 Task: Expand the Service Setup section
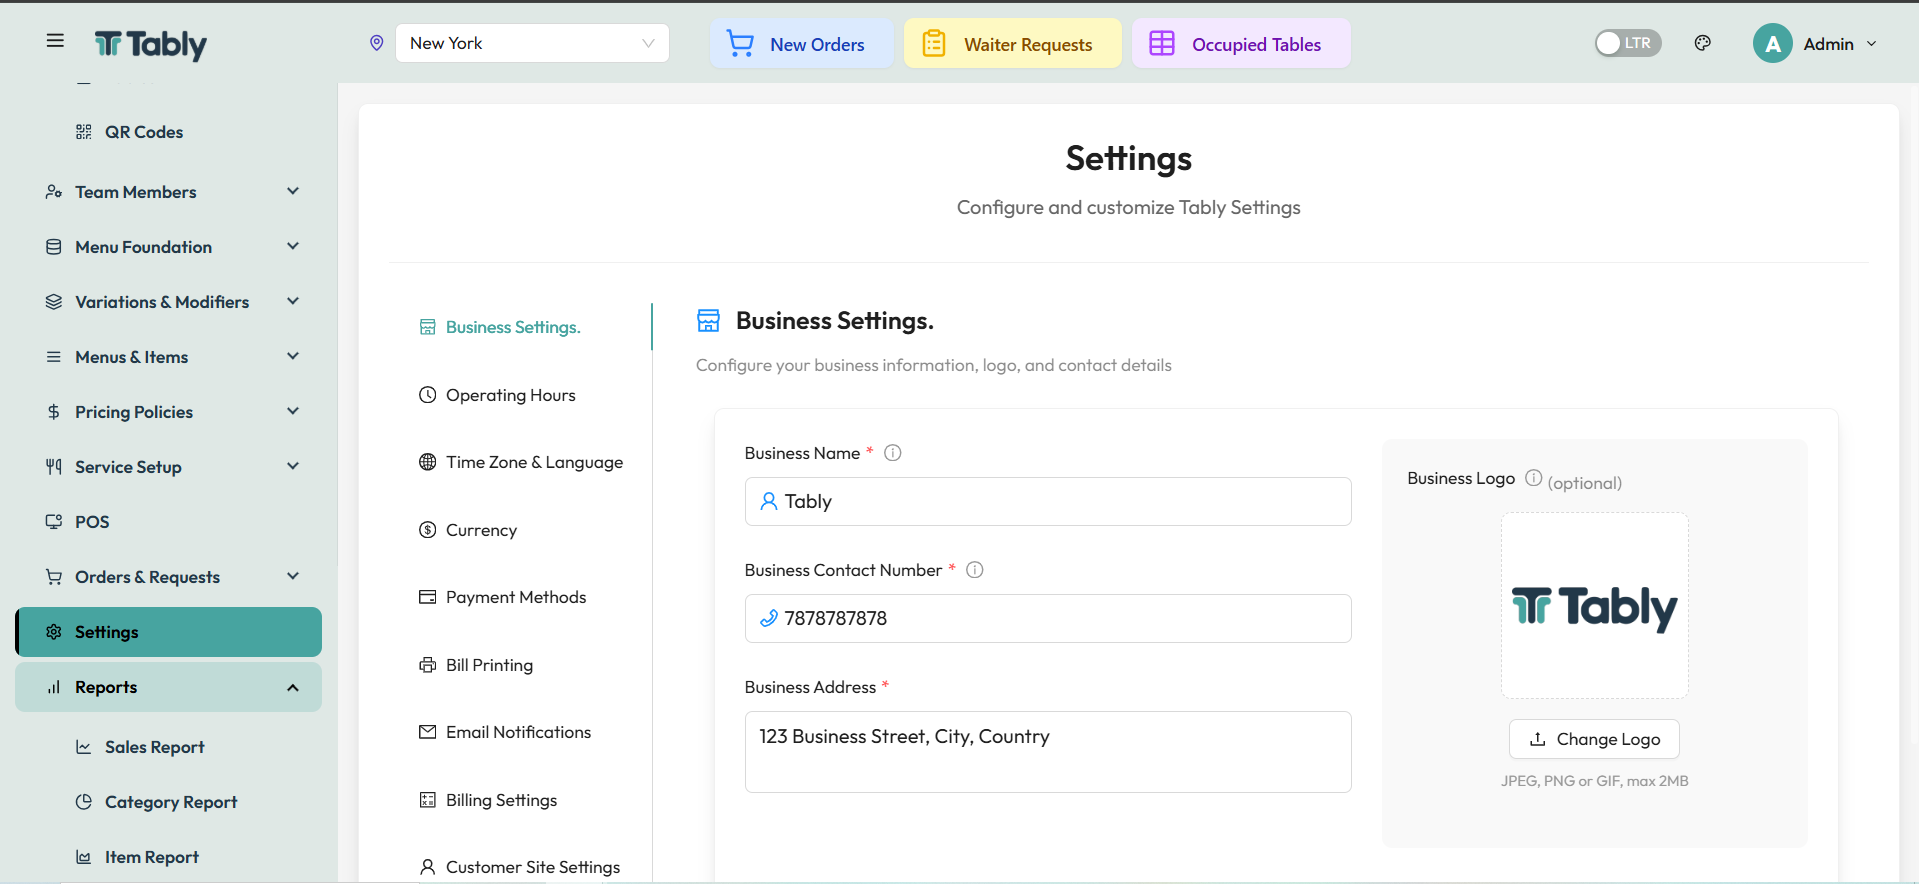click(x=168, y=467)
